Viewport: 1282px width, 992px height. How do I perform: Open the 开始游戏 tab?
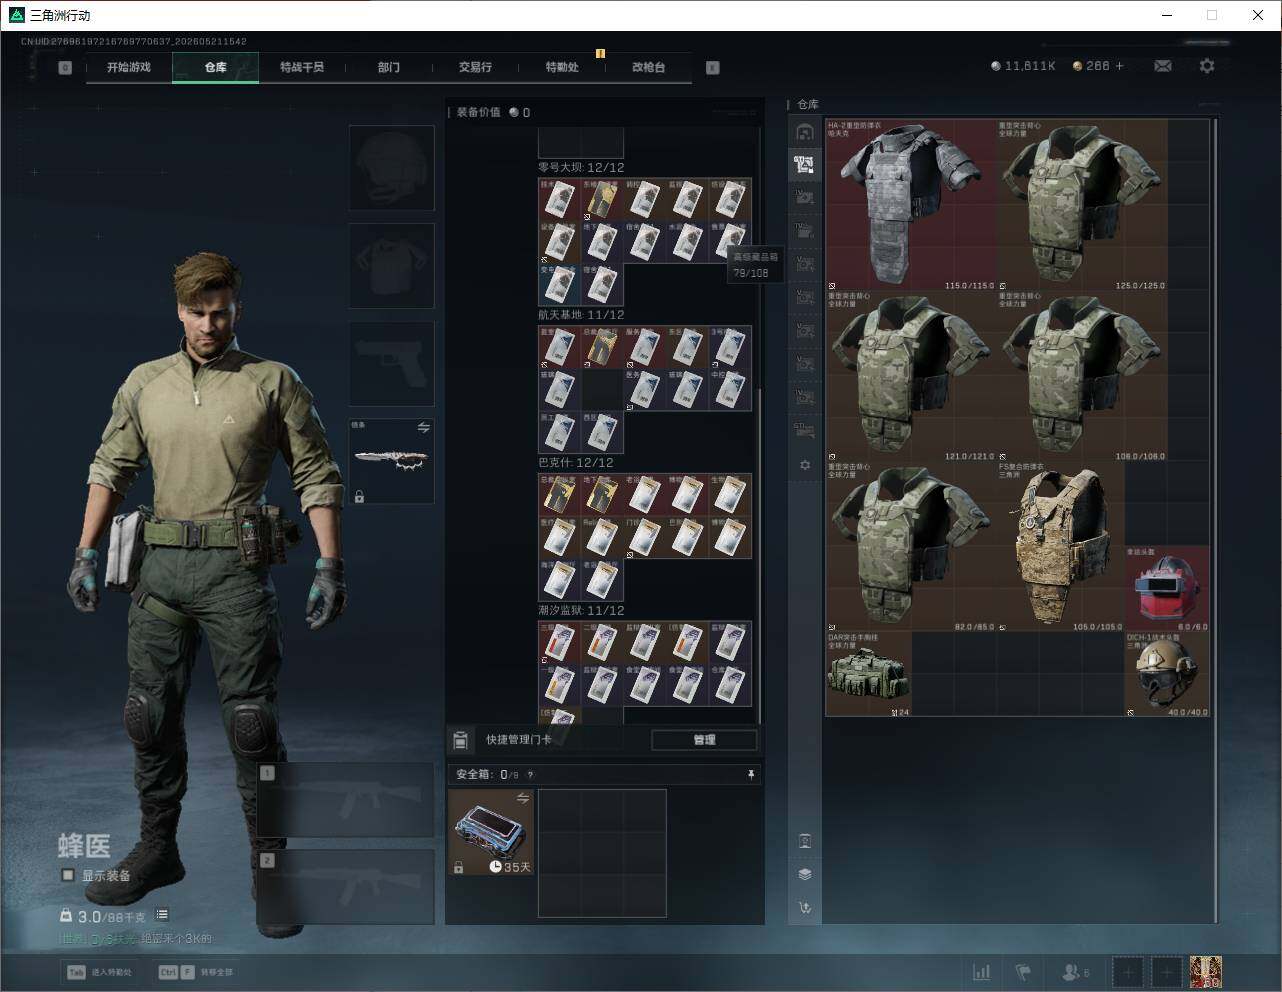coord(129,67)
